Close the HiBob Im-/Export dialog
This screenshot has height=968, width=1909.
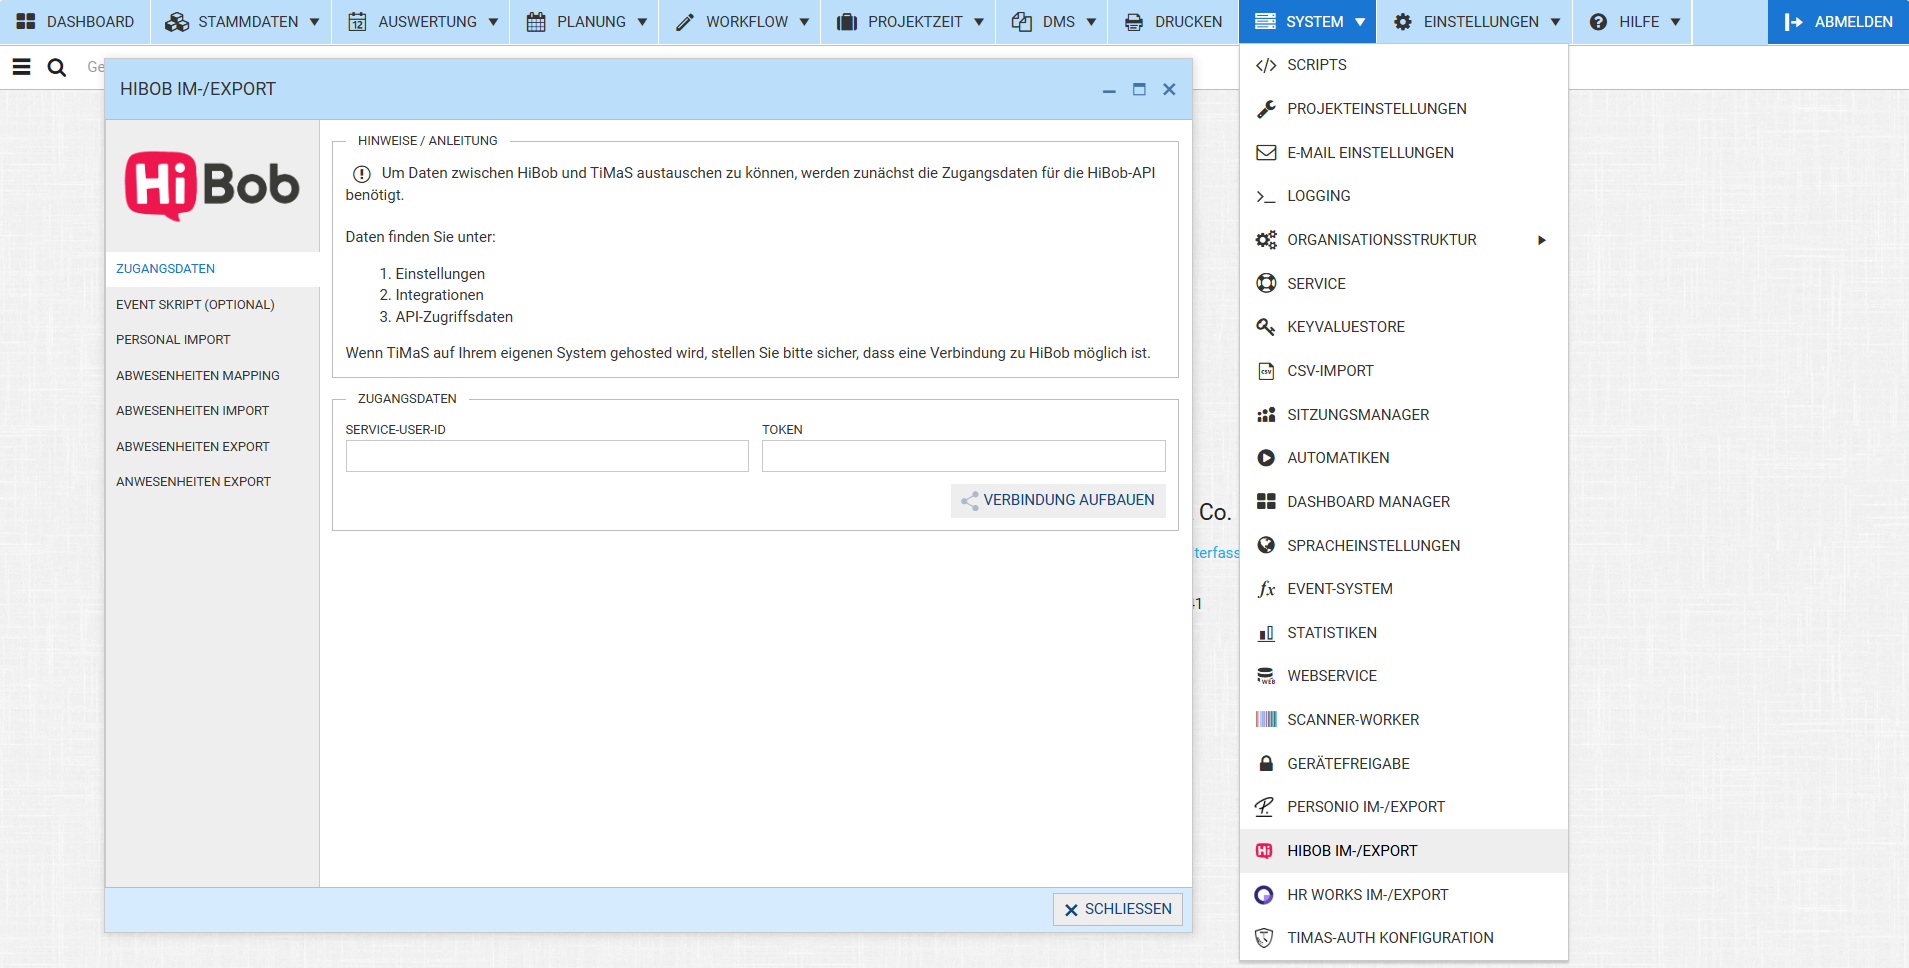pos(1169,90)
